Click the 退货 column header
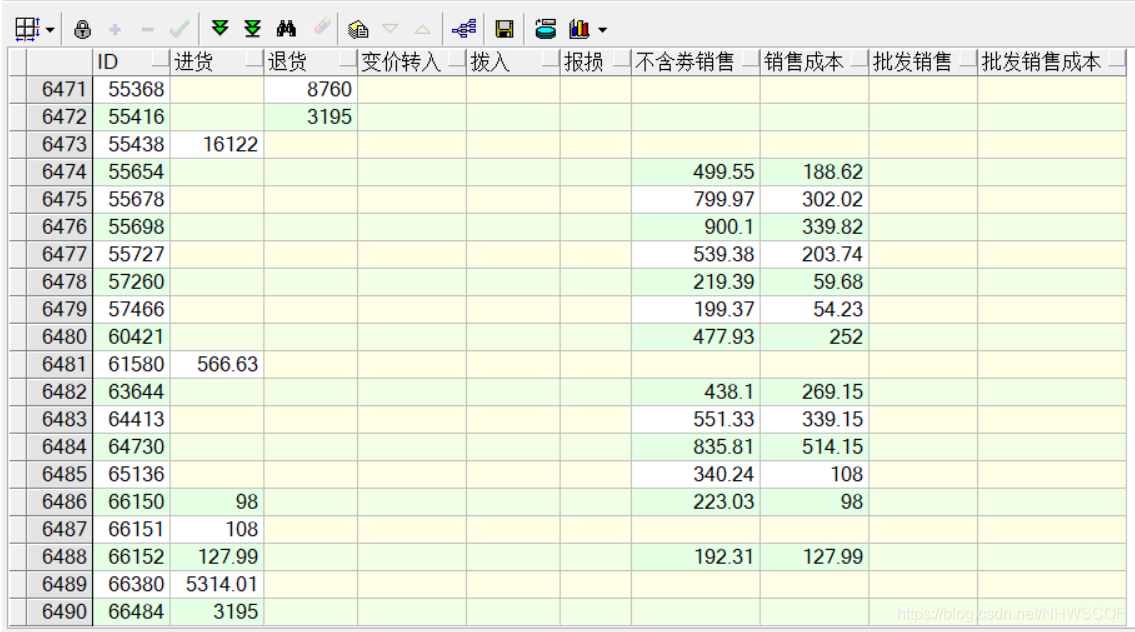 (x=311, y=62)
